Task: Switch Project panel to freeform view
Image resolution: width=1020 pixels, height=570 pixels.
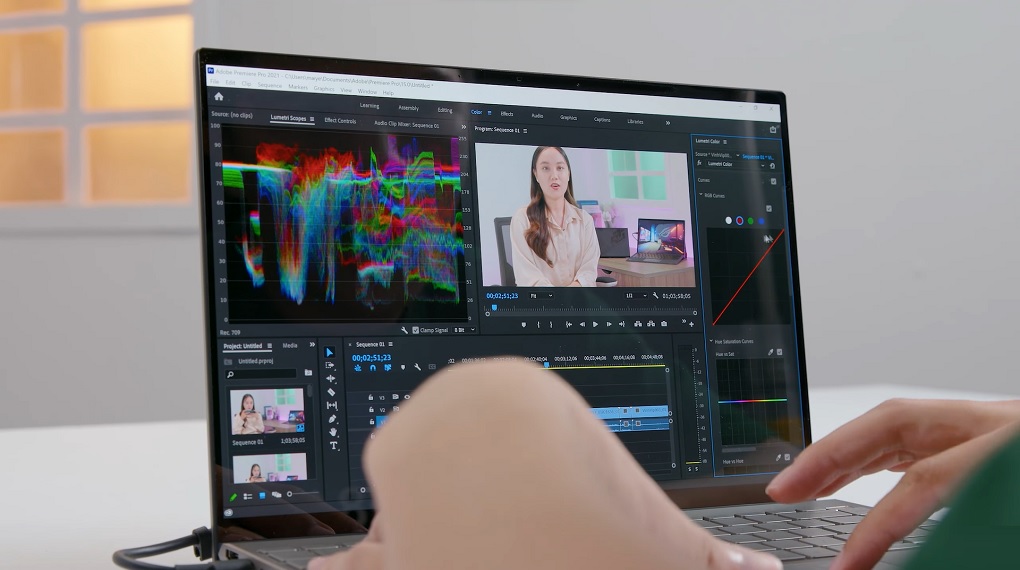Action: 276,495
